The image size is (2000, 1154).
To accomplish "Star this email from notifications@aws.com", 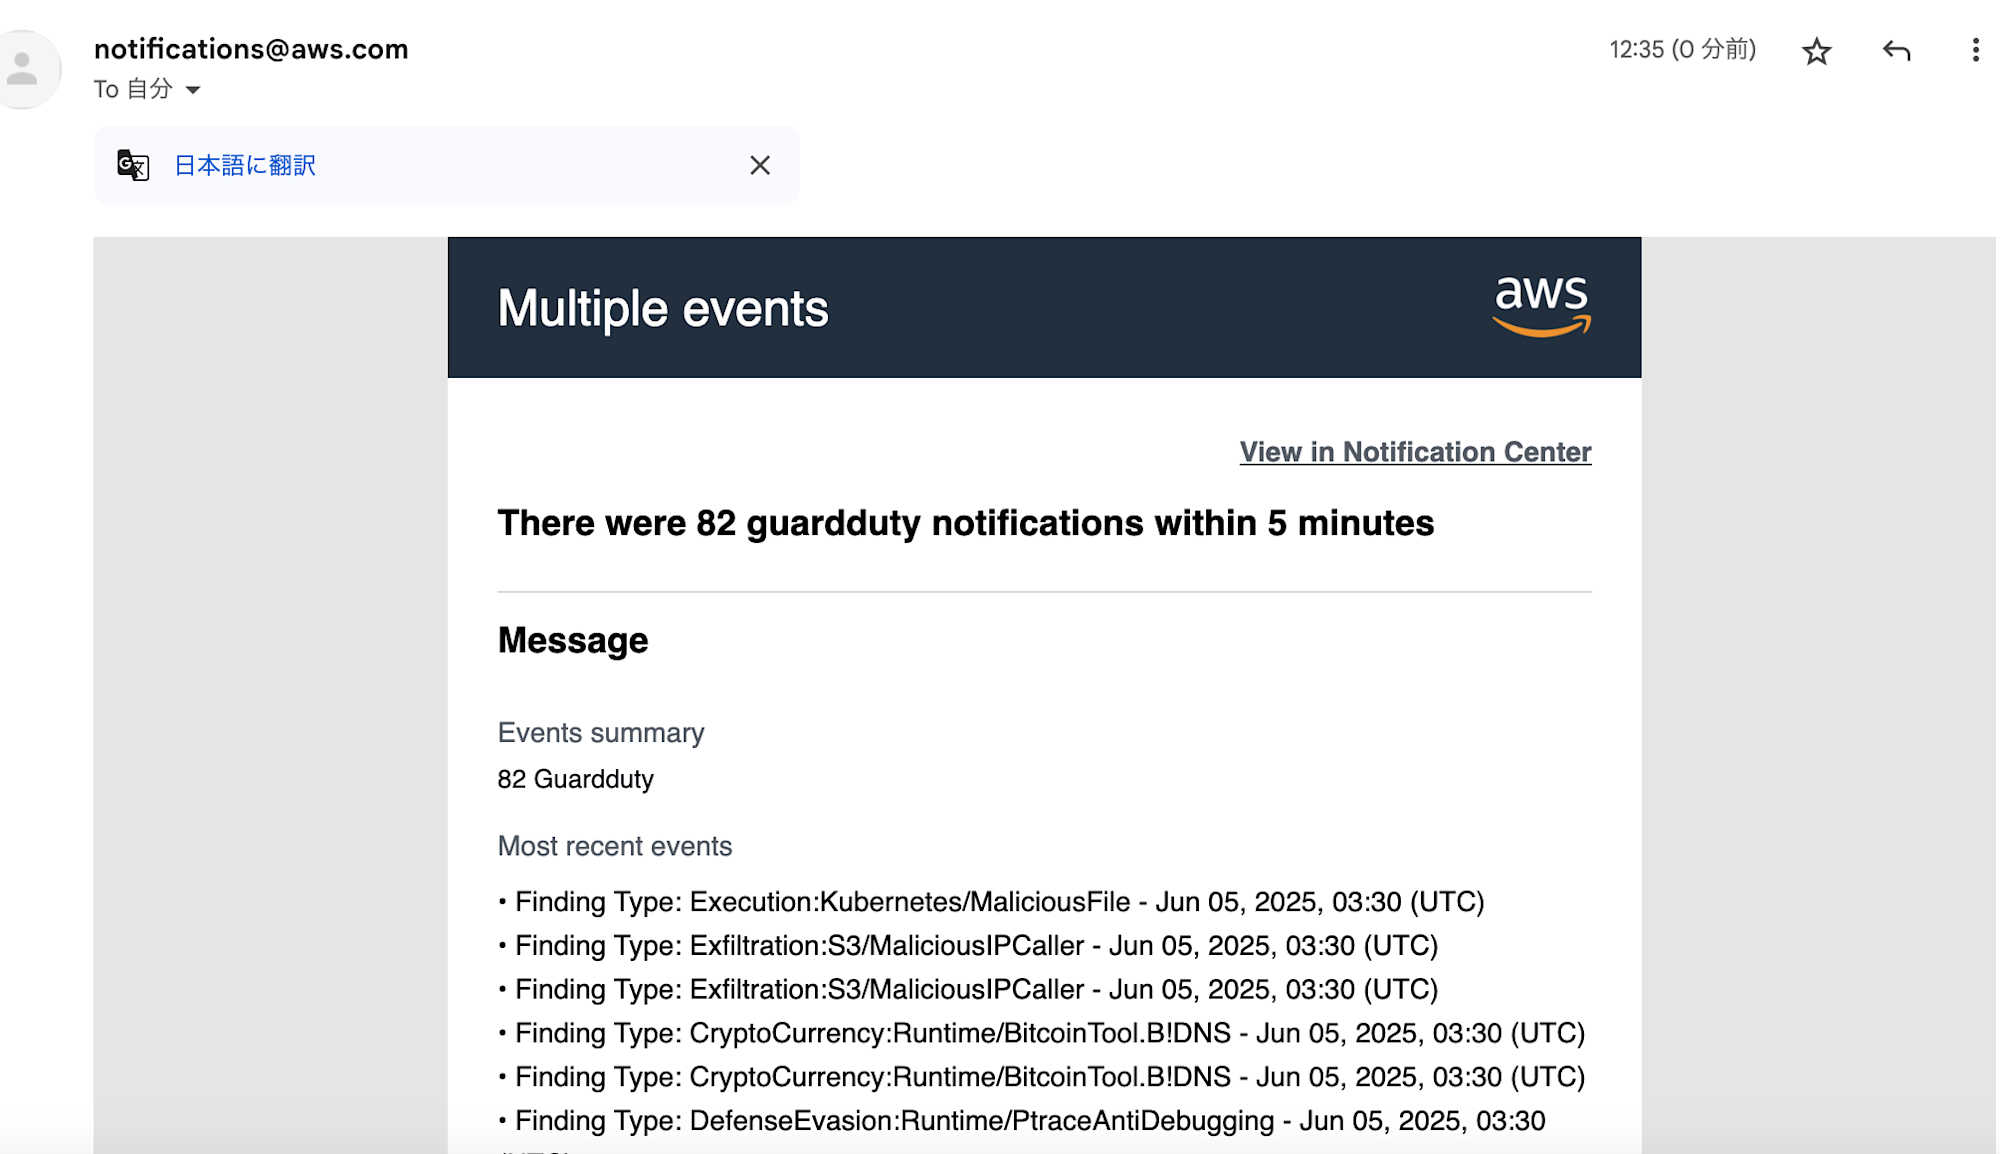I will [x=1816, y=51].
